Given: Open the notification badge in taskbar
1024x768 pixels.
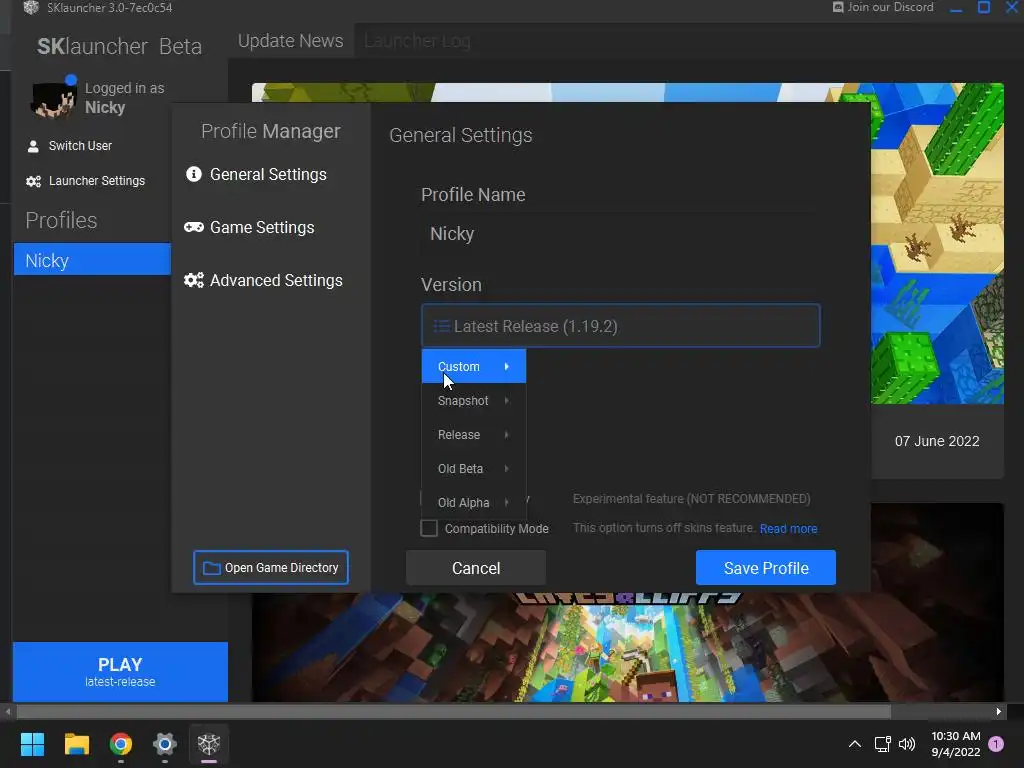Looking at the screenshot, I should 996,743.
